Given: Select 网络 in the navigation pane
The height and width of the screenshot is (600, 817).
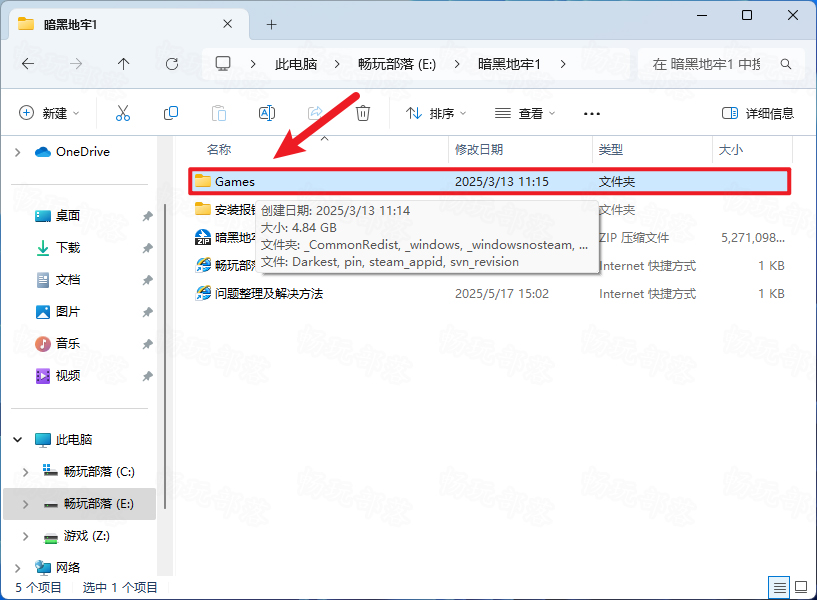Looking at the screenshot, I should [68, 568].
